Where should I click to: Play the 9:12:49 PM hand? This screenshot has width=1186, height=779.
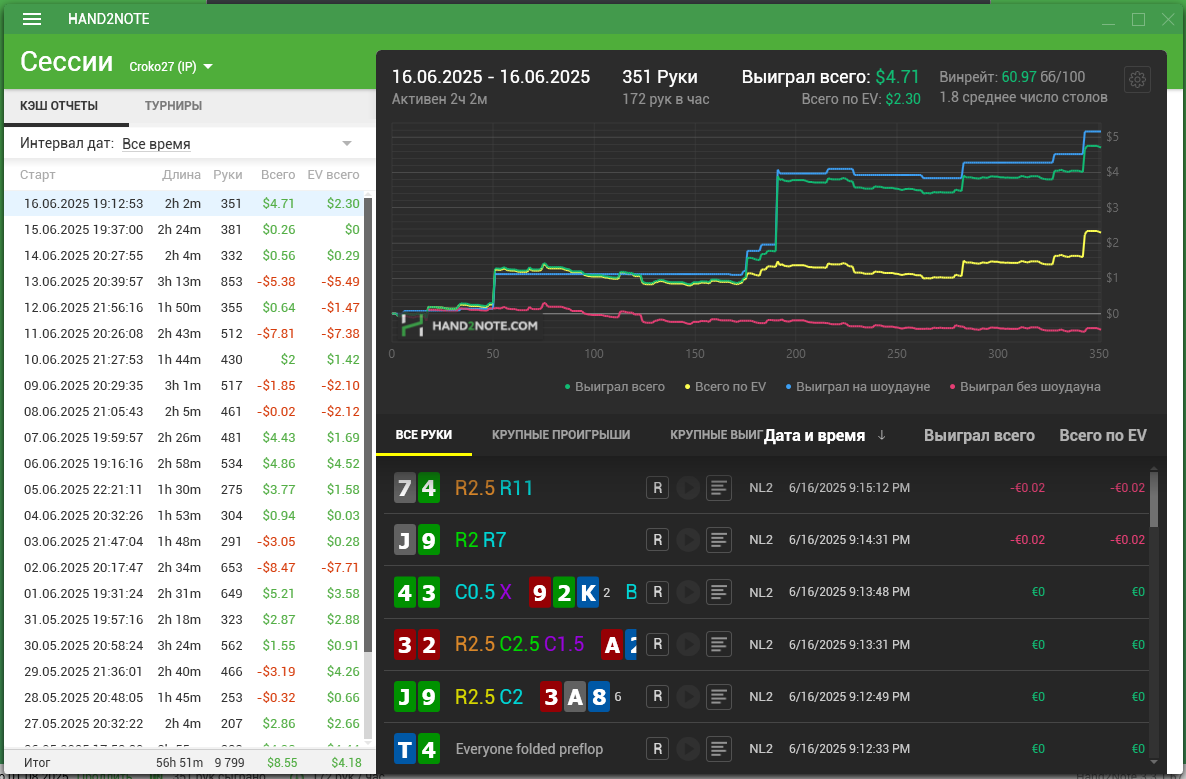coord(688,697)
